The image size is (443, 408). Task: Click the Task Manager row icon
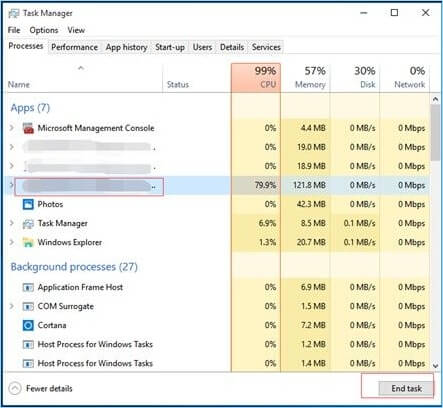28,223
